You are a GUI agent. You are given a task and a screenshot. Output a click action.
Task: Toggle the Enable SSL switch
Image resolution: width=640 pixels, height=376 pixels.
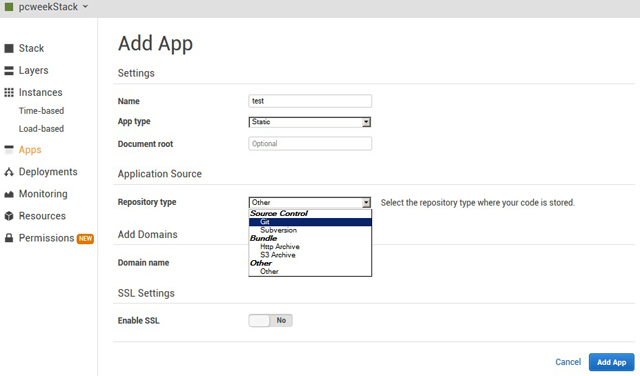(270, 320)
